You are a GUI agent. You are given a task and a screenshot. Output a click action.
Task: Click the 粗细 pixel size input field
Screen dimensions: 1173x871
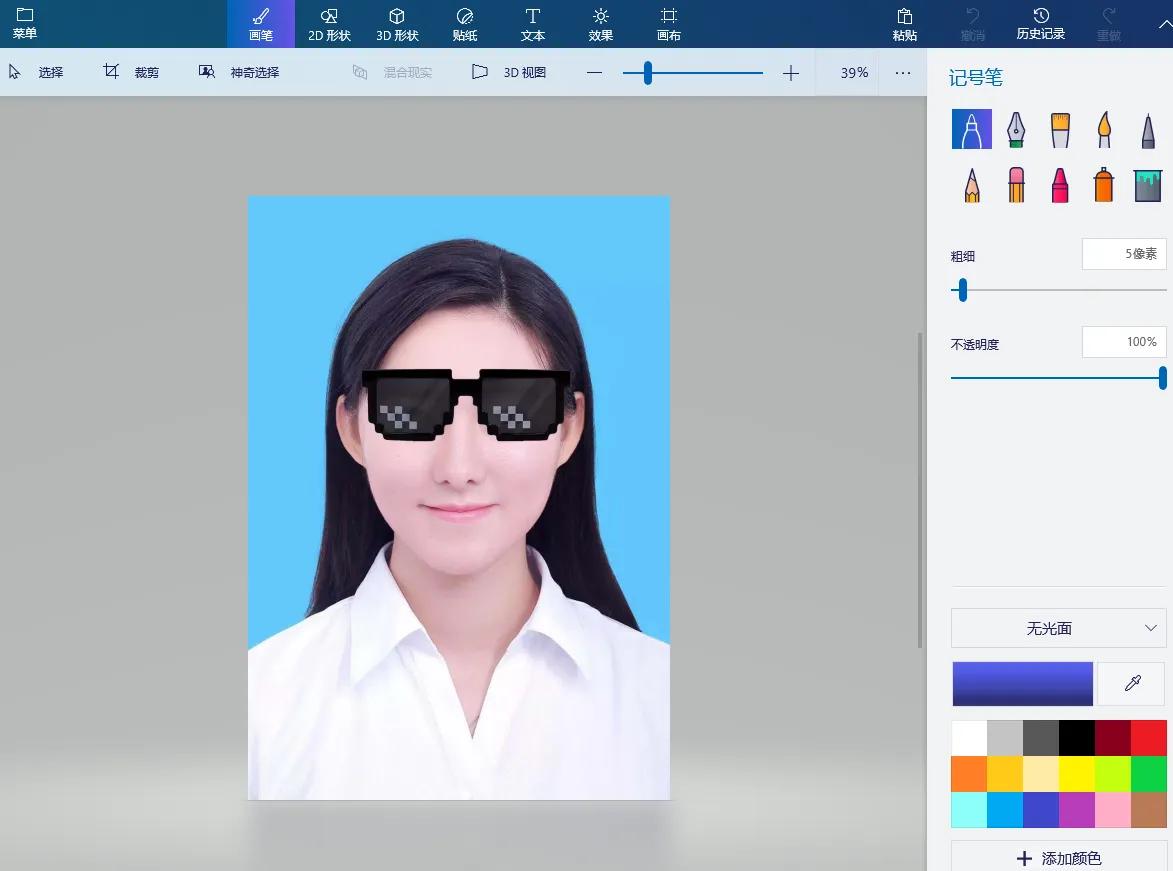click(x=1124, y=253)
